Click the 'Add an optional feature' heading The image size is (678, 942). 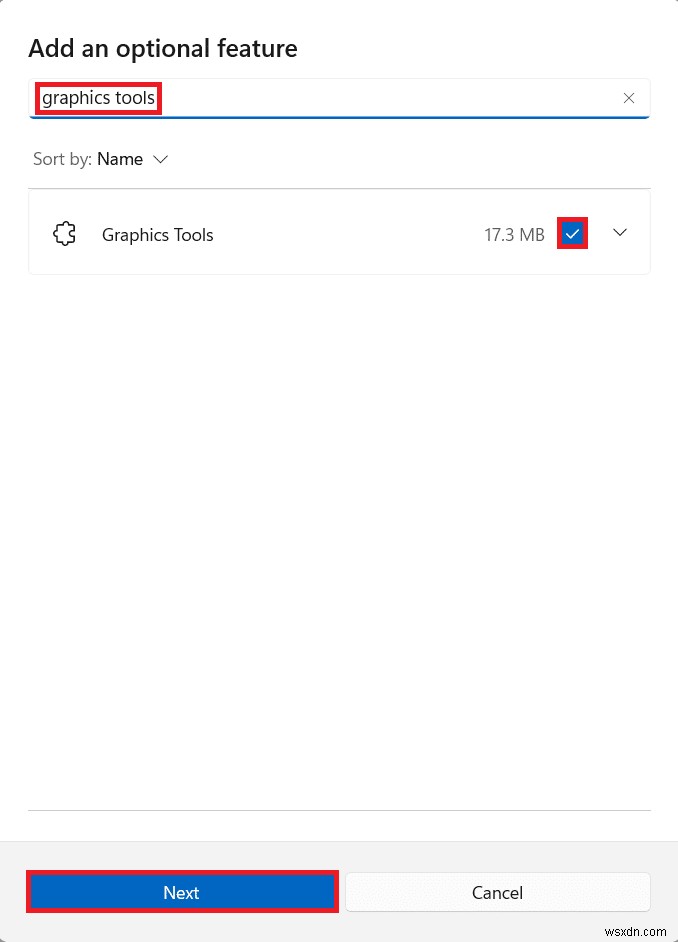tap(162, 48)
